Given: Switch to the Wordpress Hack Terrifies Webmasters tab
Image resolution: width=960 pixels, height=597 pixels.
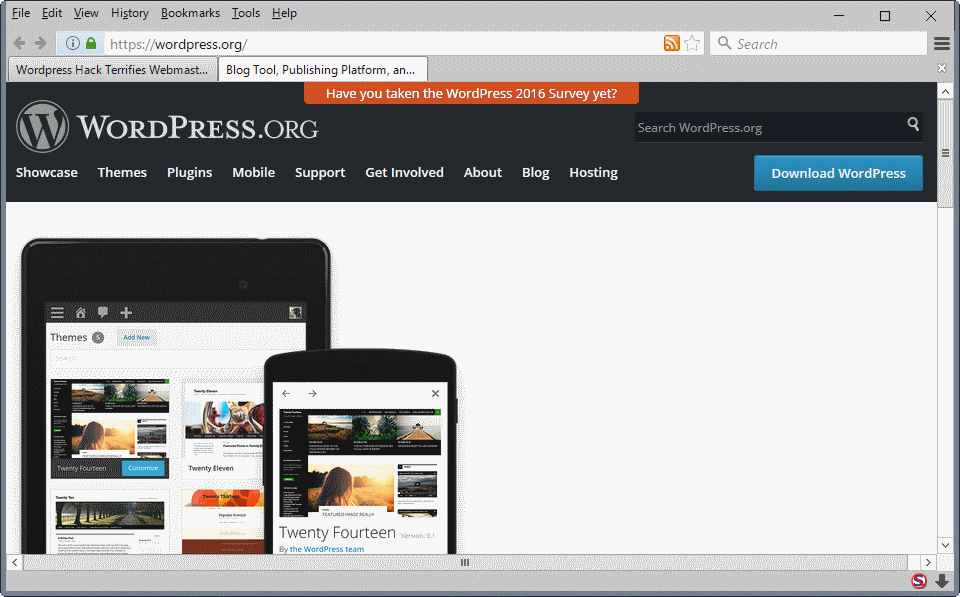Looking at the screenshot, I should click(x=113, y=70).
